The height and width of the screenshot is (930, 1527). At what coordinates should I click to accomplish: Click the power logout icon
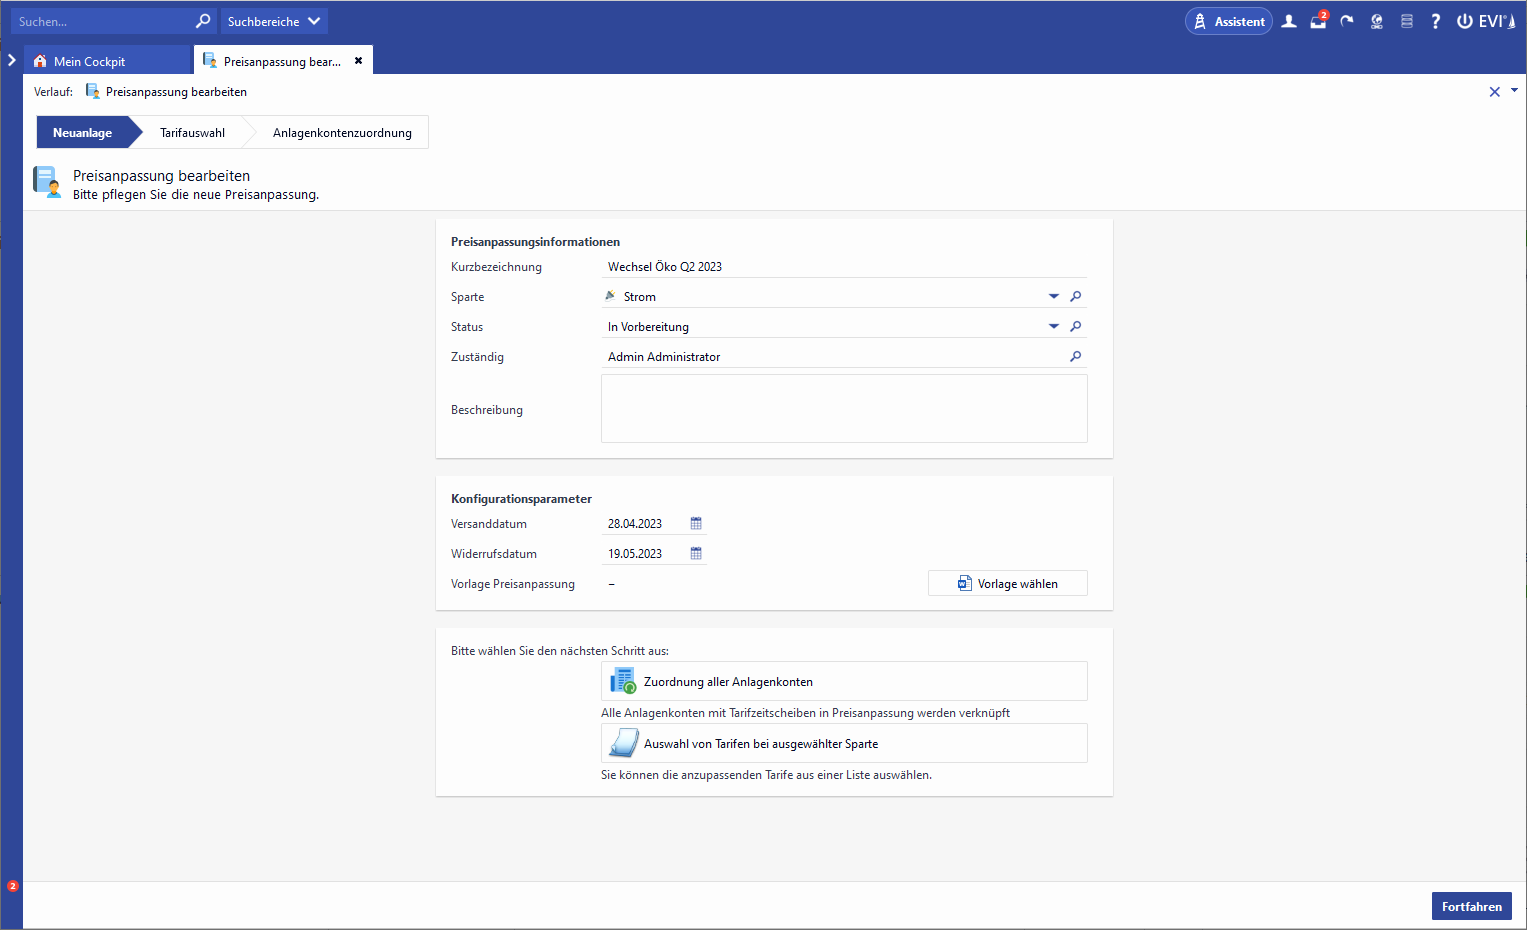pos(1464,21)
